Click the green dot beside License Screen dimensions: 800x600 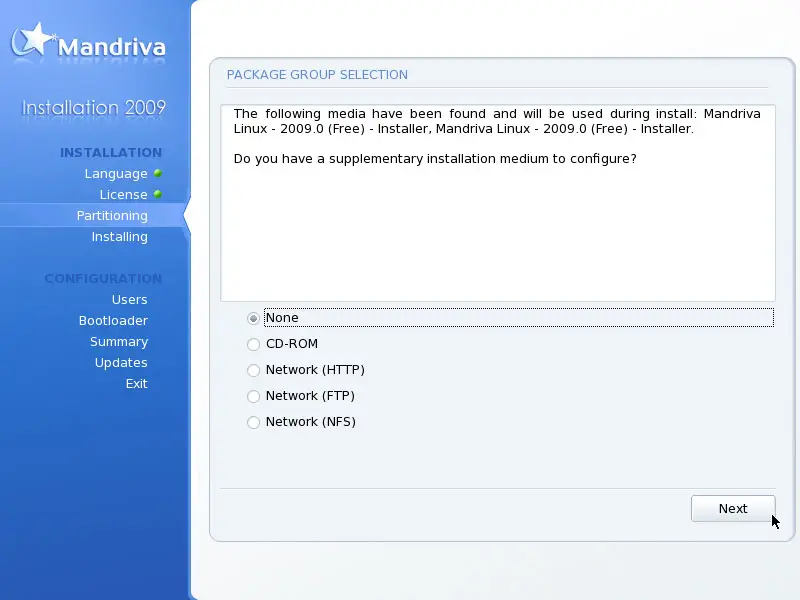pos(158,194)
